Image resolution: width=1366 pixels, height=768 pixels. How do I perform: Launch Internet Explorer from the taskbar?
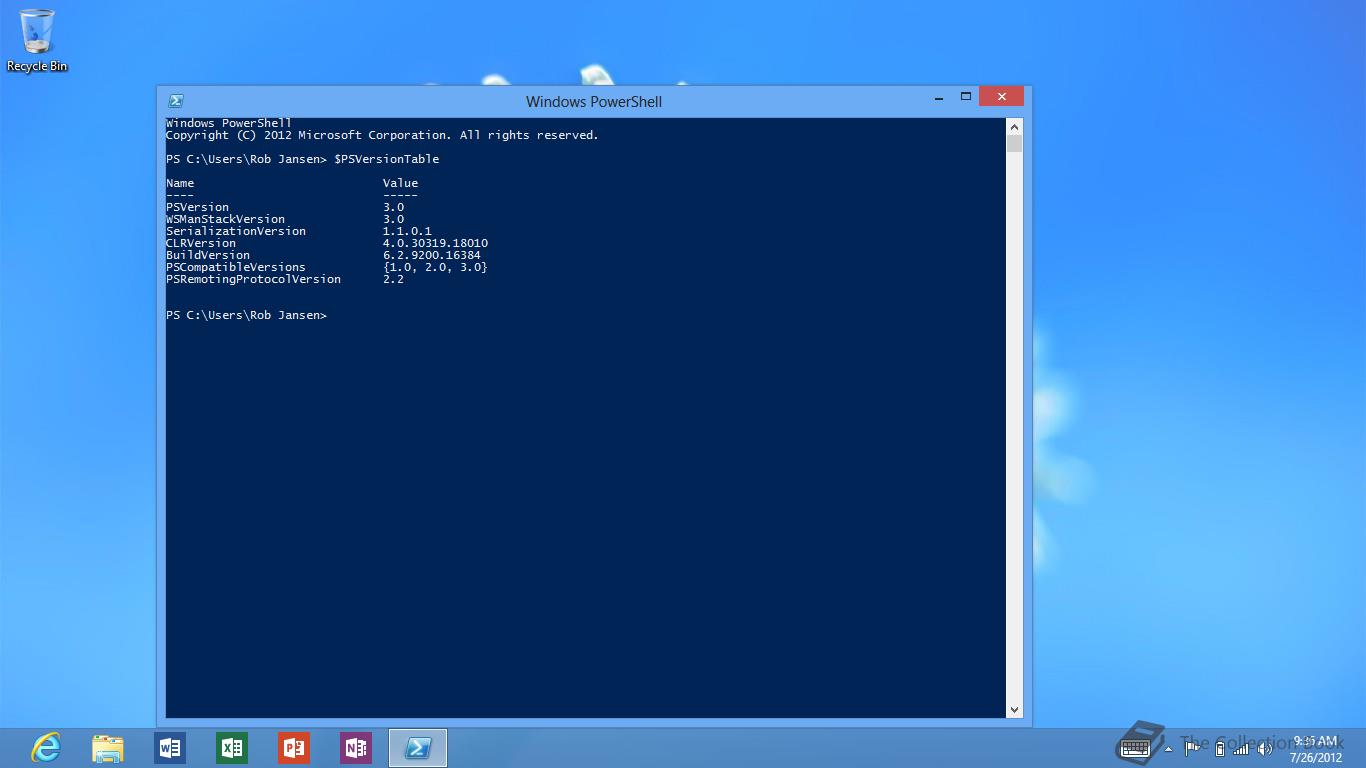[x=46, y=748]
